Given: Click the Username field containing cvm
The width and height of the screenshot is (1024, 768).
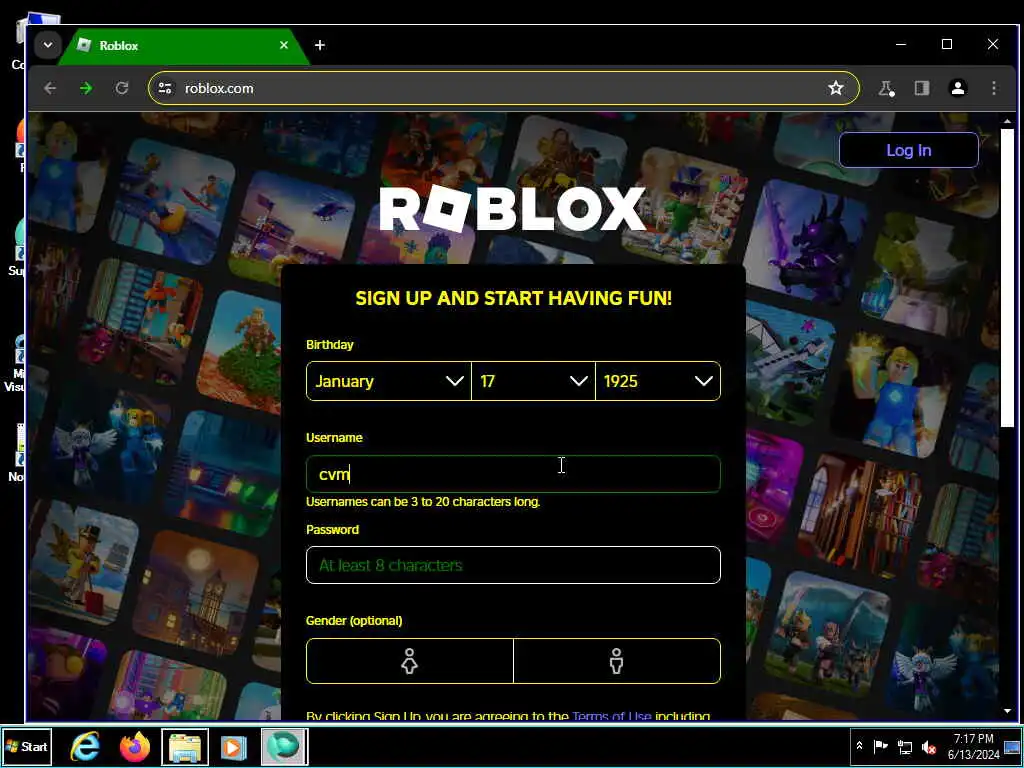Looking at the screenshot, I should click(513, 474).
